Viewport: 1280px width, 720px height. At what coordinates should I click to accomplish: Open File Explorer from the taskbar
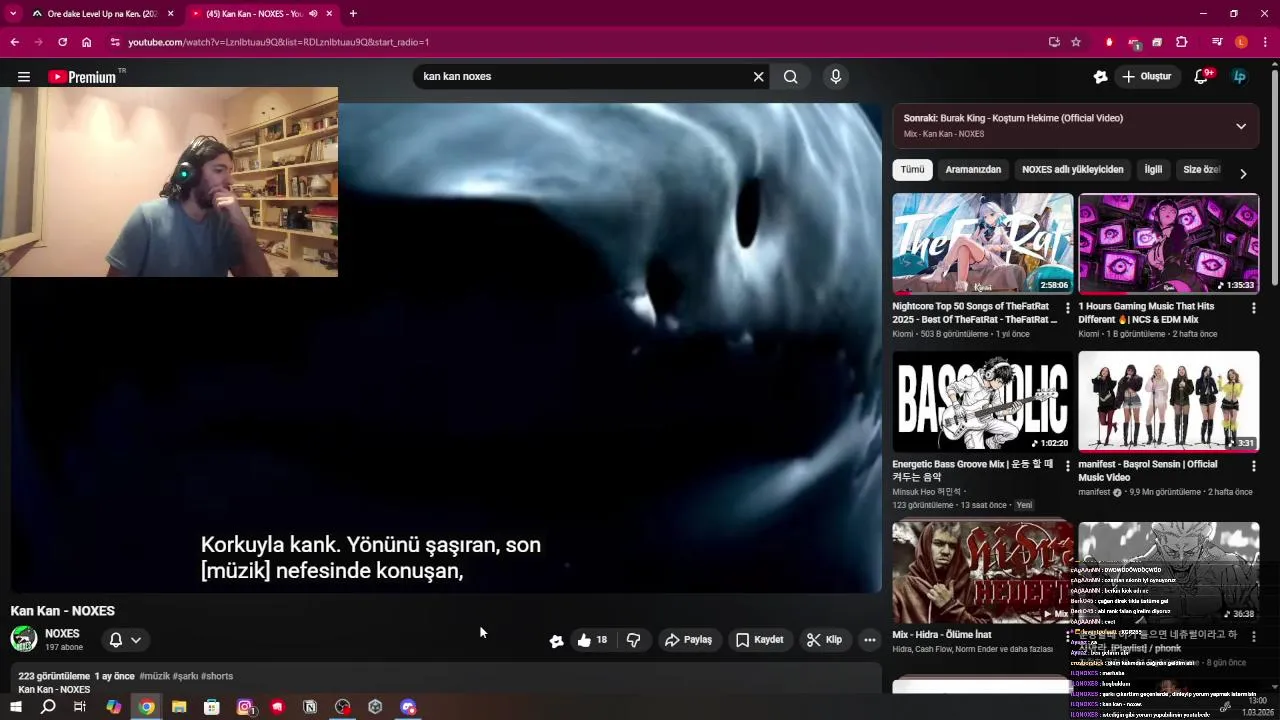(179, 707)
